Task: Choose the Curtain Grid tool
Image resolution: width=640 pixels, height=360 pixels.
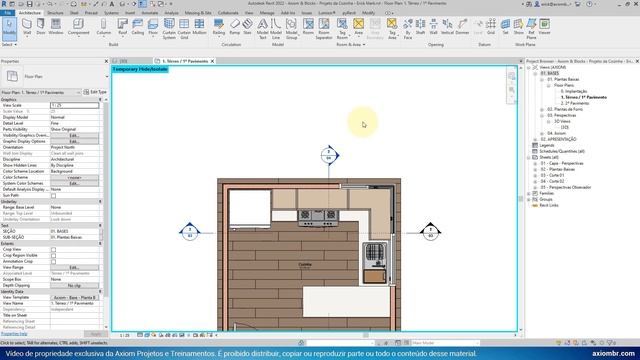Action: [184, 29]
